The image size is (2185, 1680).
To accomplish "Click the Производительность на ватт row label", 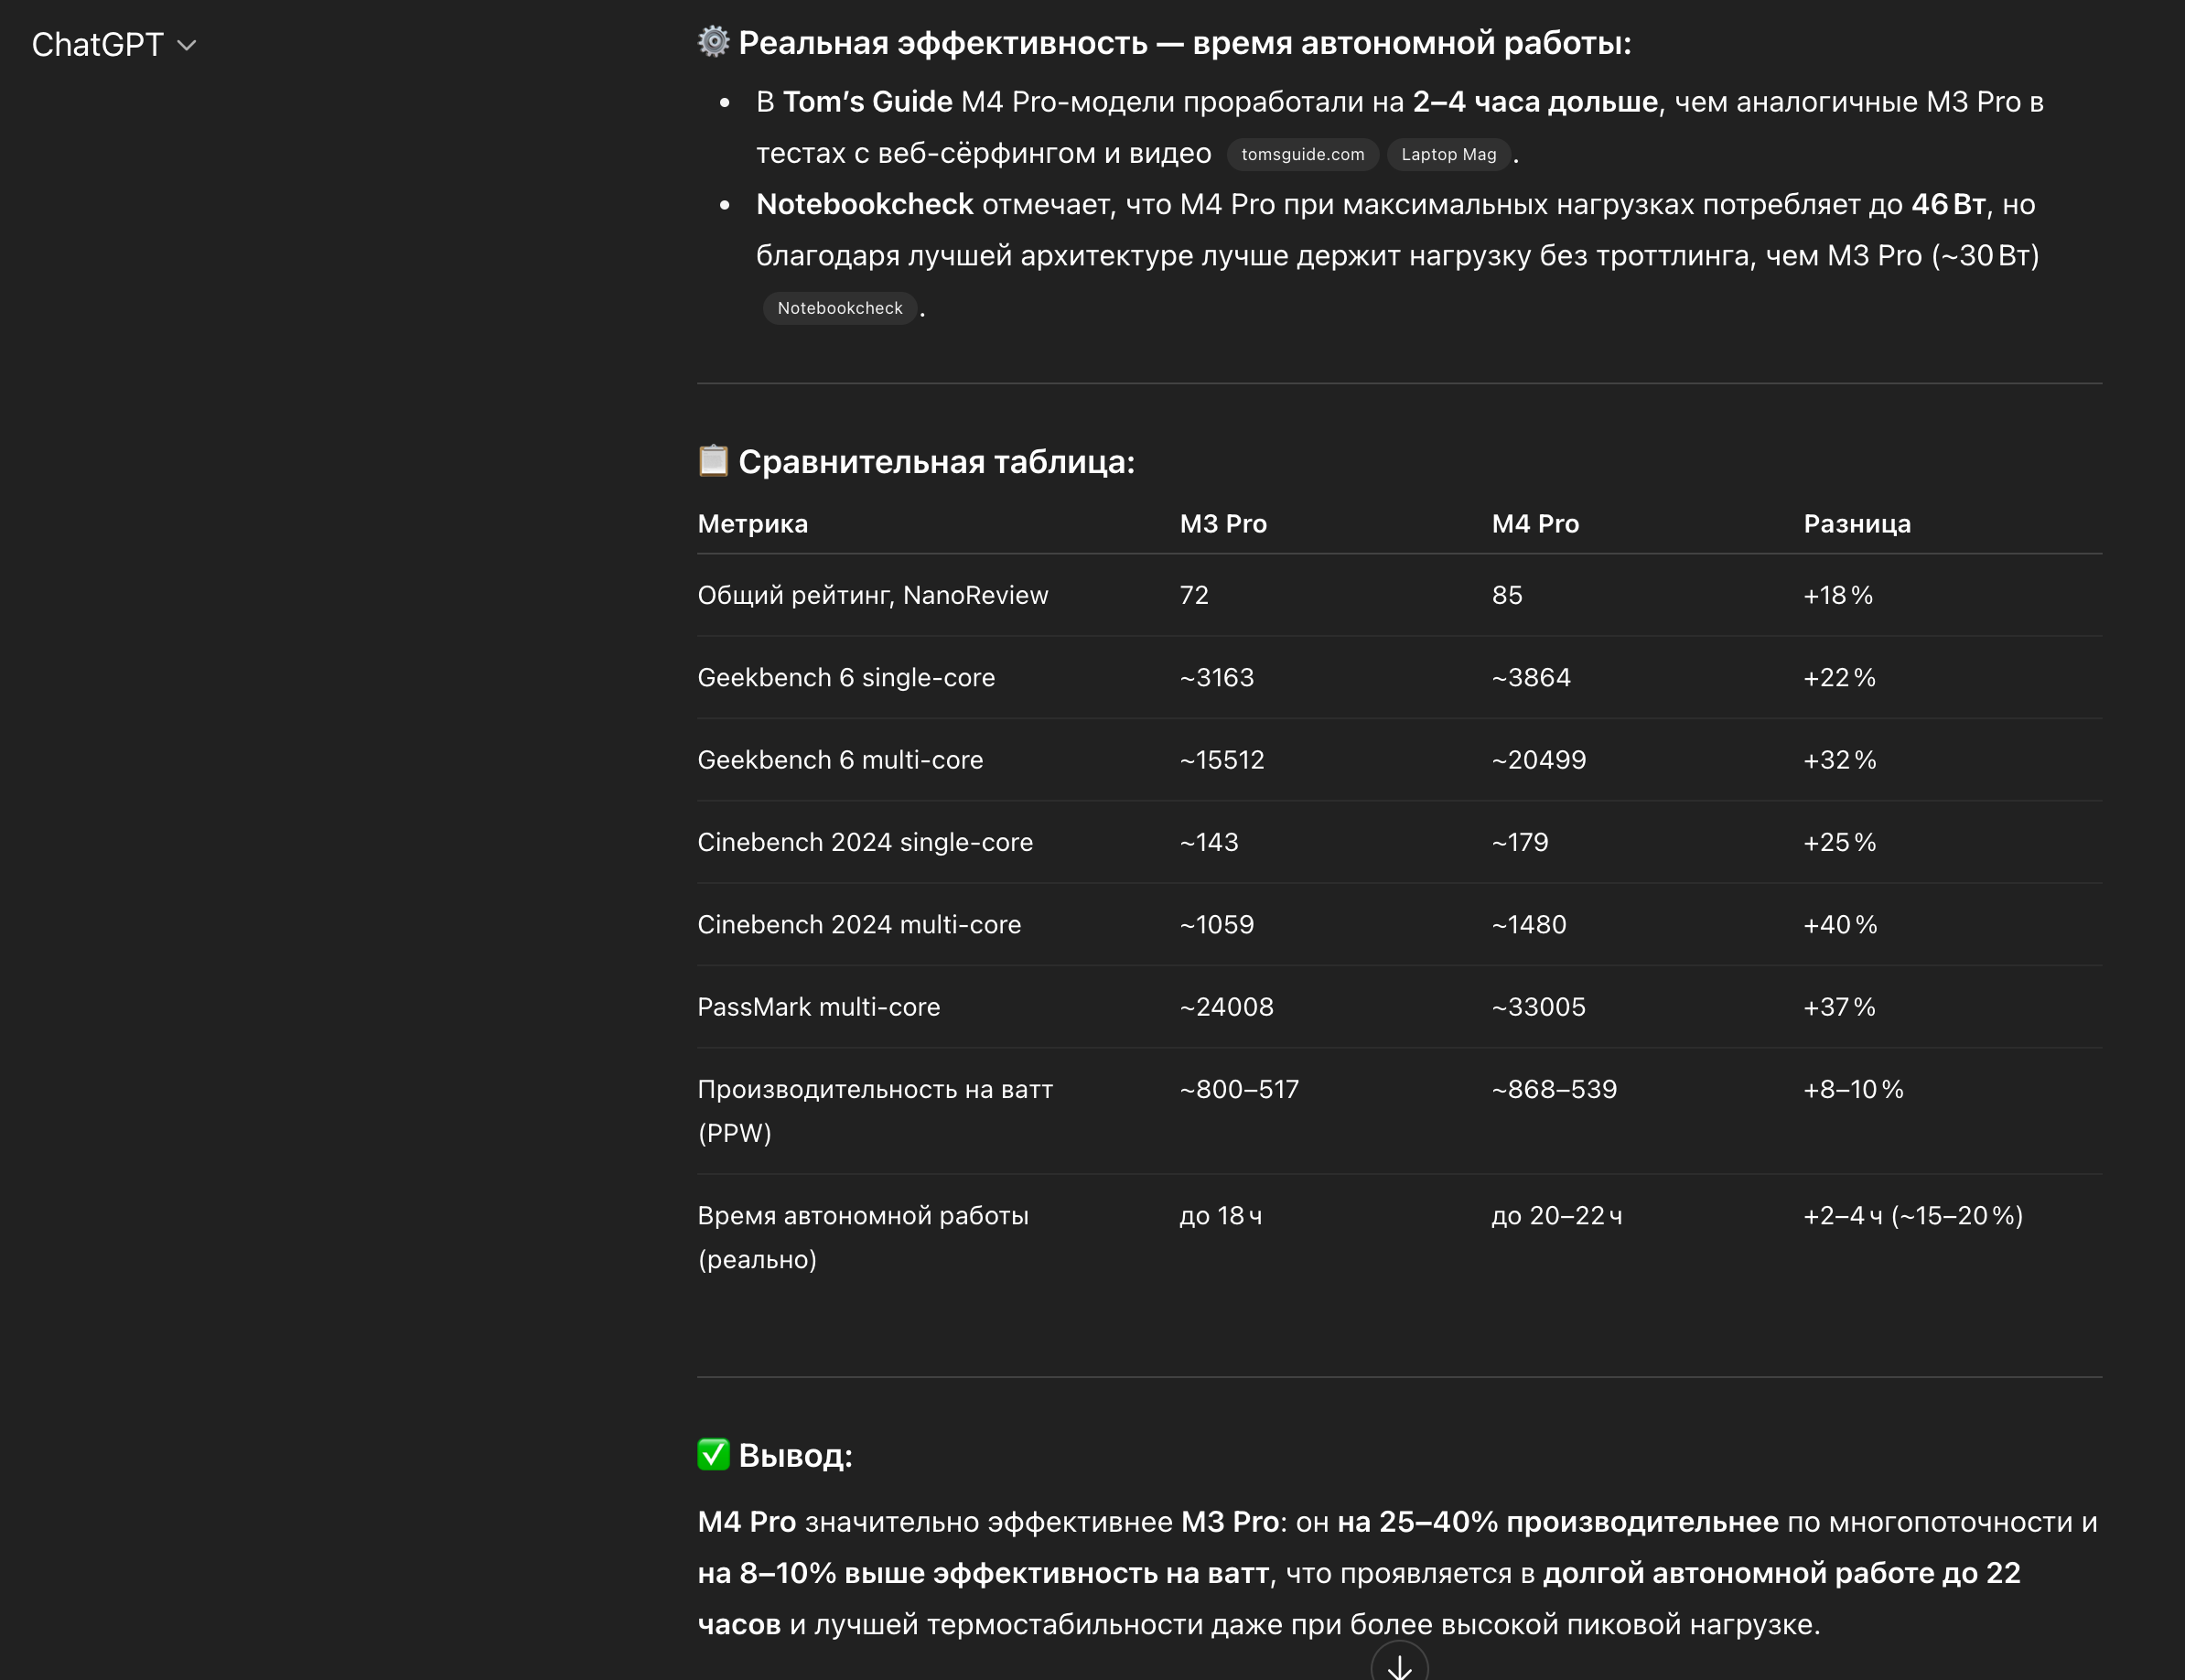I will click(874, 1090).
